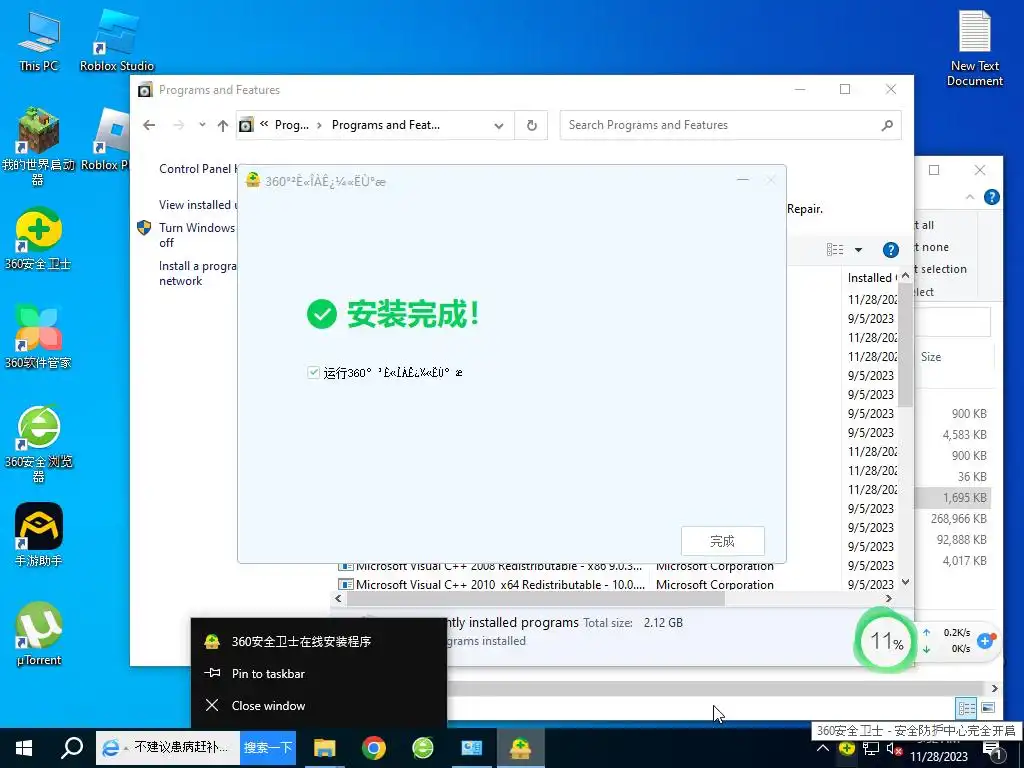Viewport: 1024px width, 768px height.
Task: Click the help icon in the back window
Action: (x=991, y=197)
